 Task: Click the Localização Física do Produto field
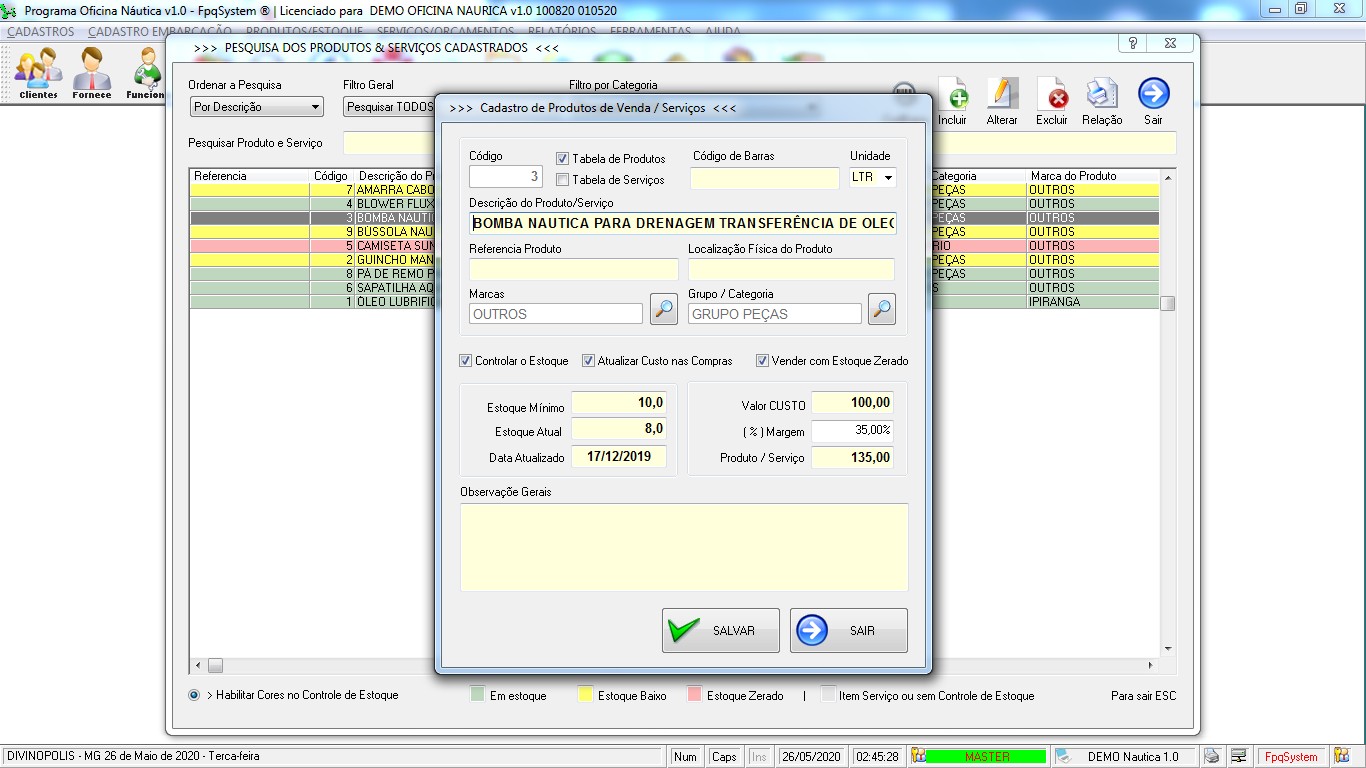(x=791, y=269)
